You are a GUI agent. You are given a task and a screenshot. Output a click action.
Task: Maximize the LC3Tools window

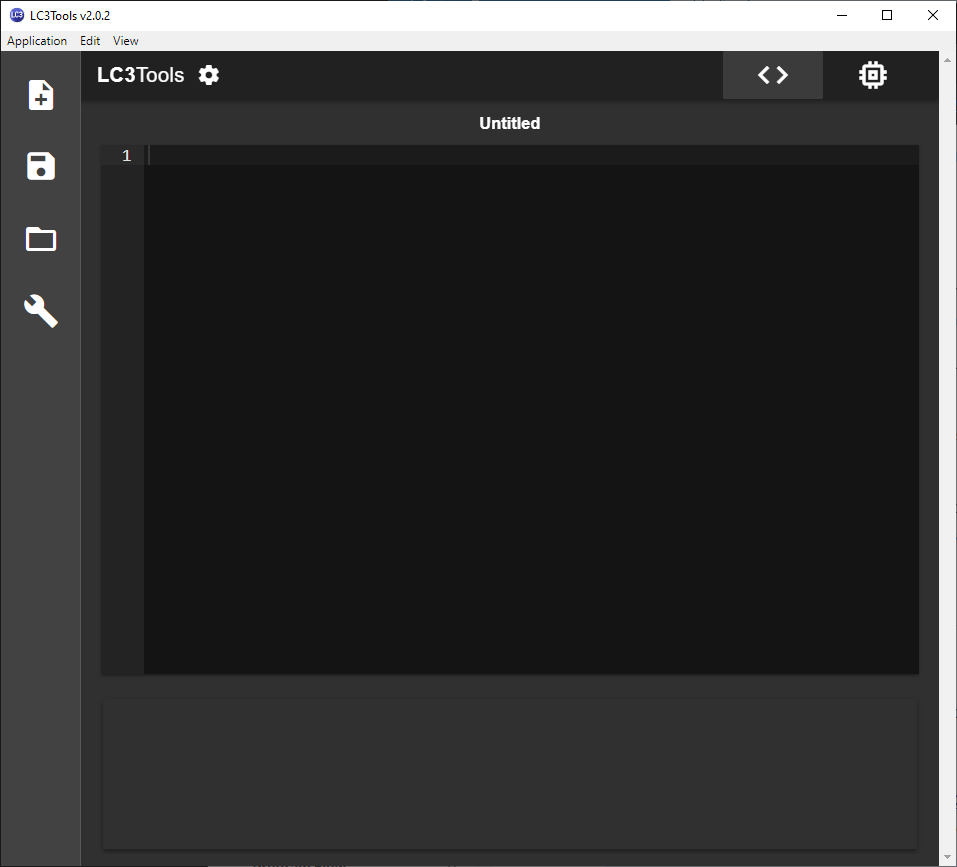coord(887,15)
